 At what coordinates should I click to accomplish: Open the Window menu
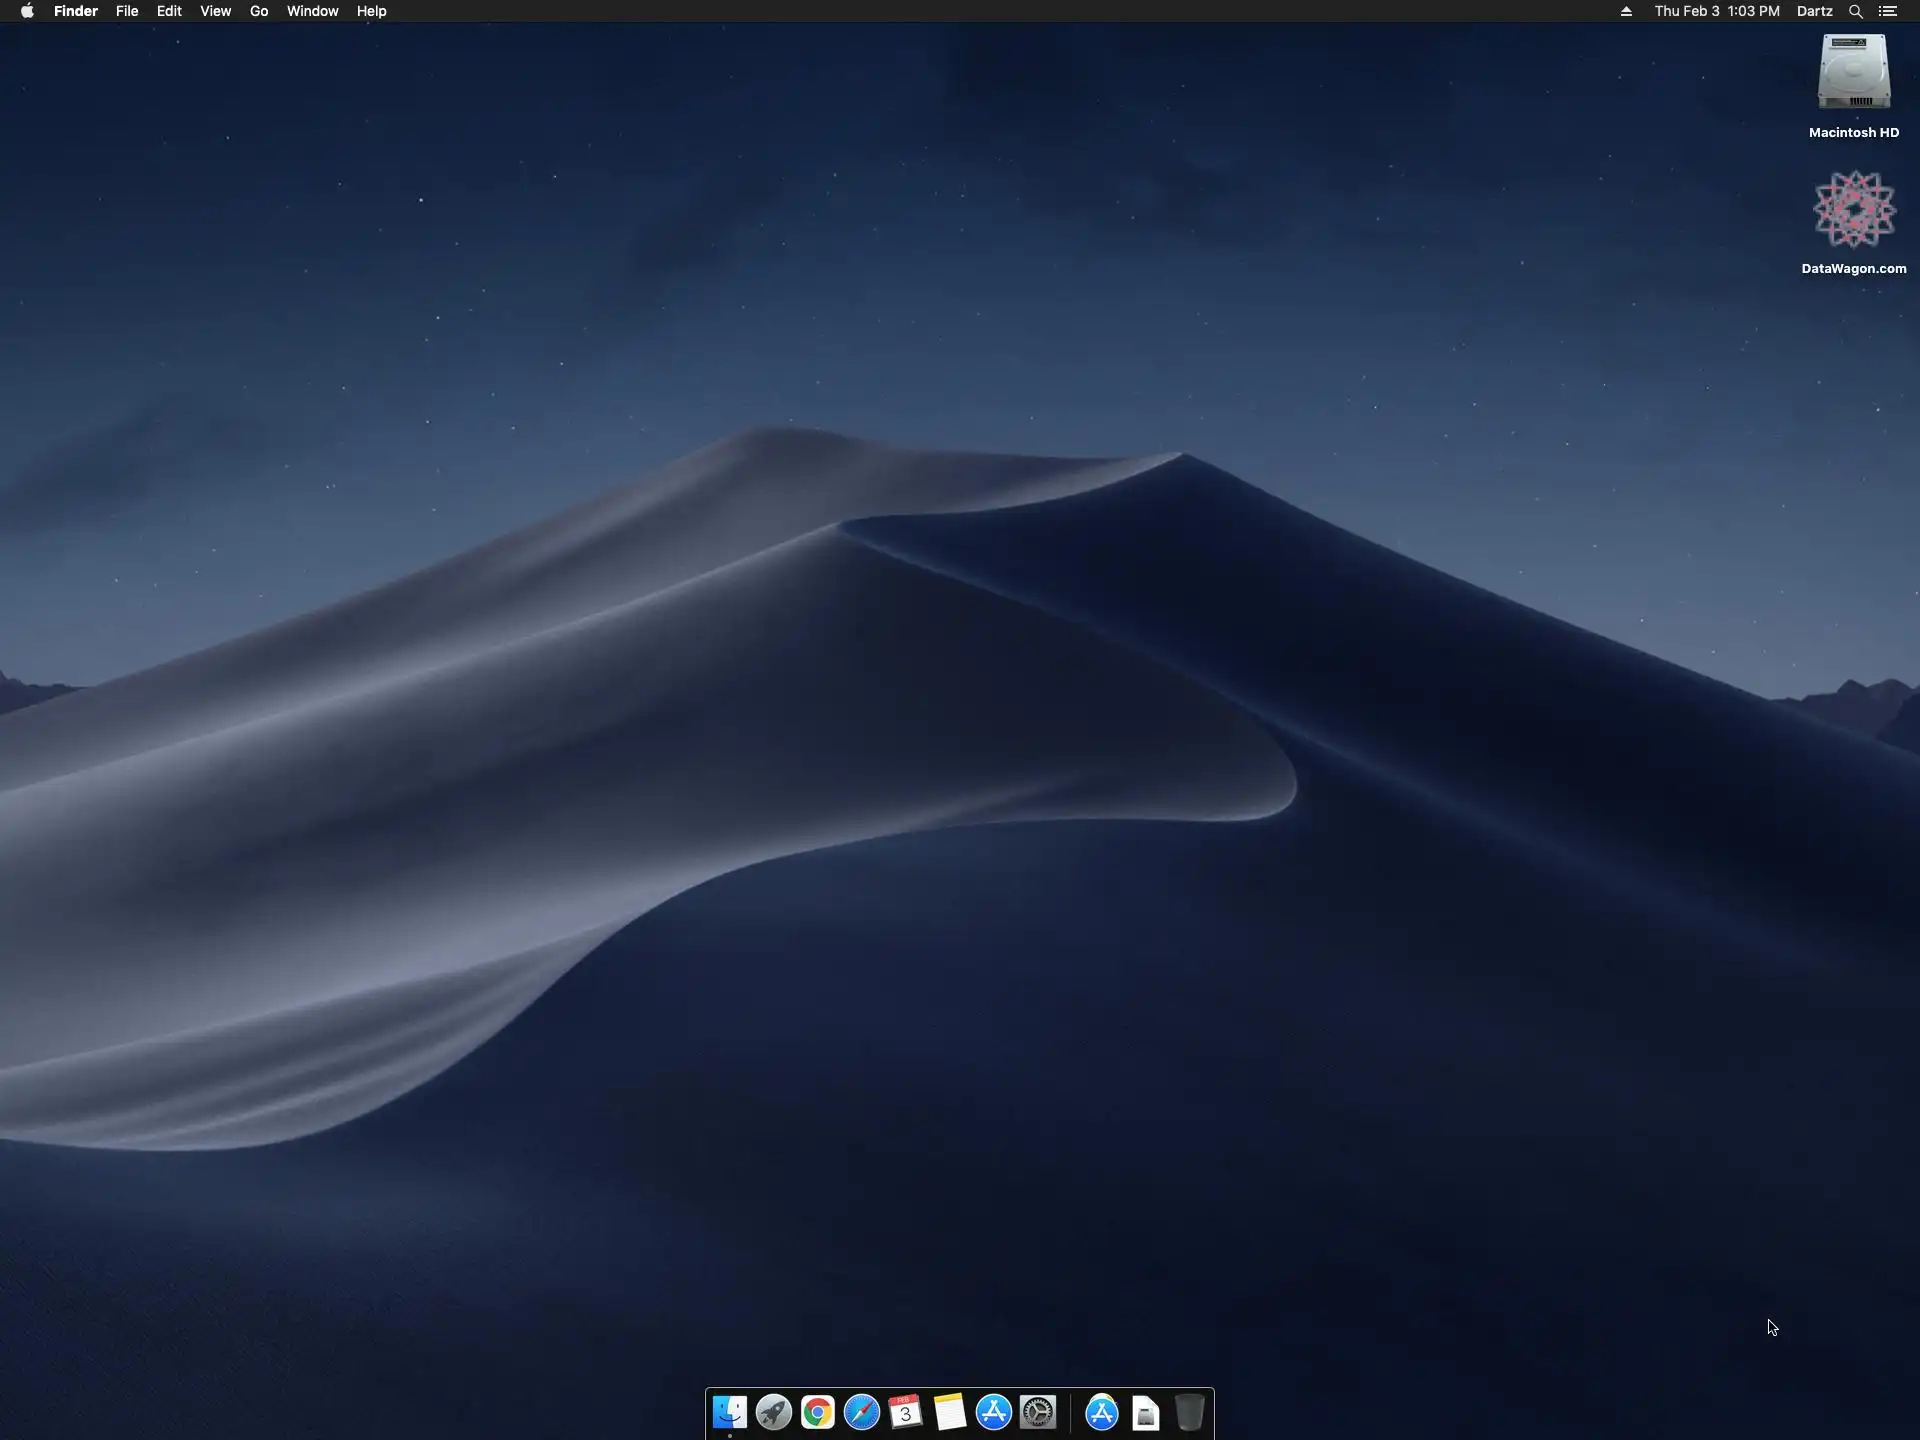click(x=312, y=11)
